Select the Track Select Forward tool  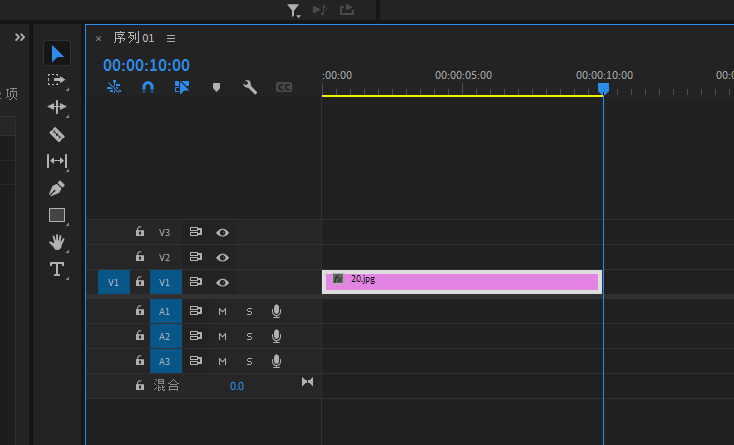[x=57, y=80]
